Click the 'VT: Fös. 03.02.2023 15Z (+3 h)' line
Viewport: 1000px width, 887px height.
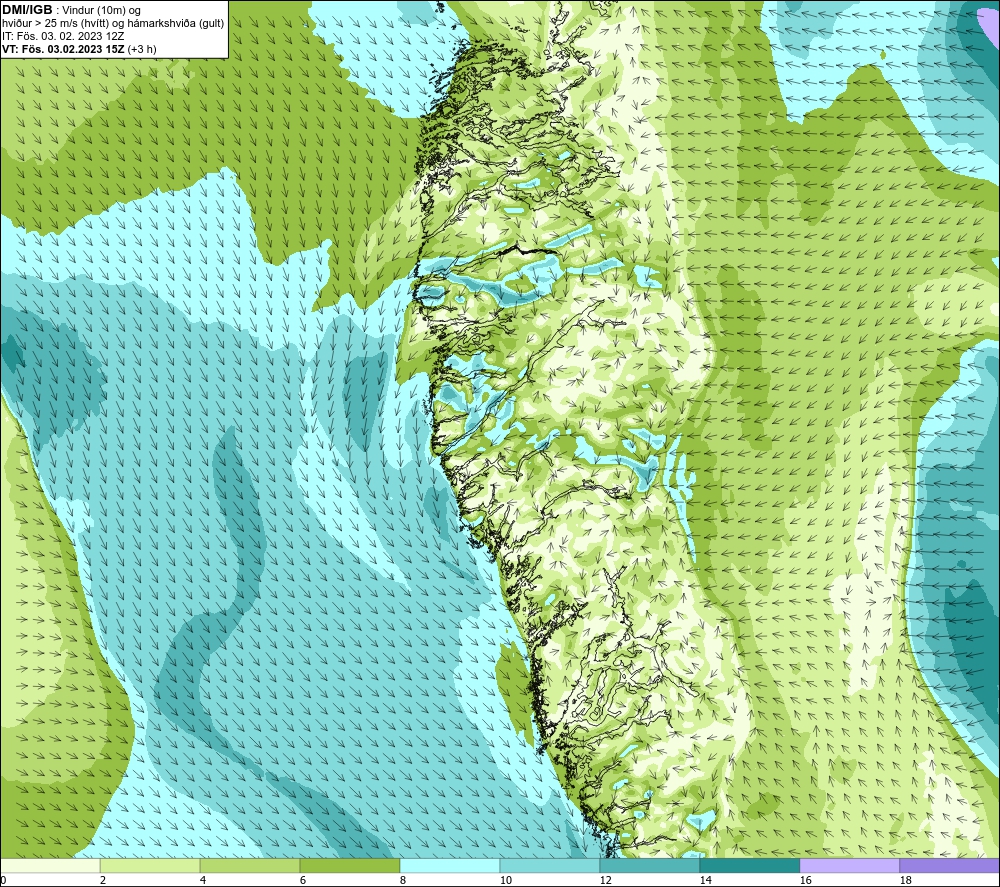[x=79, y=49]
